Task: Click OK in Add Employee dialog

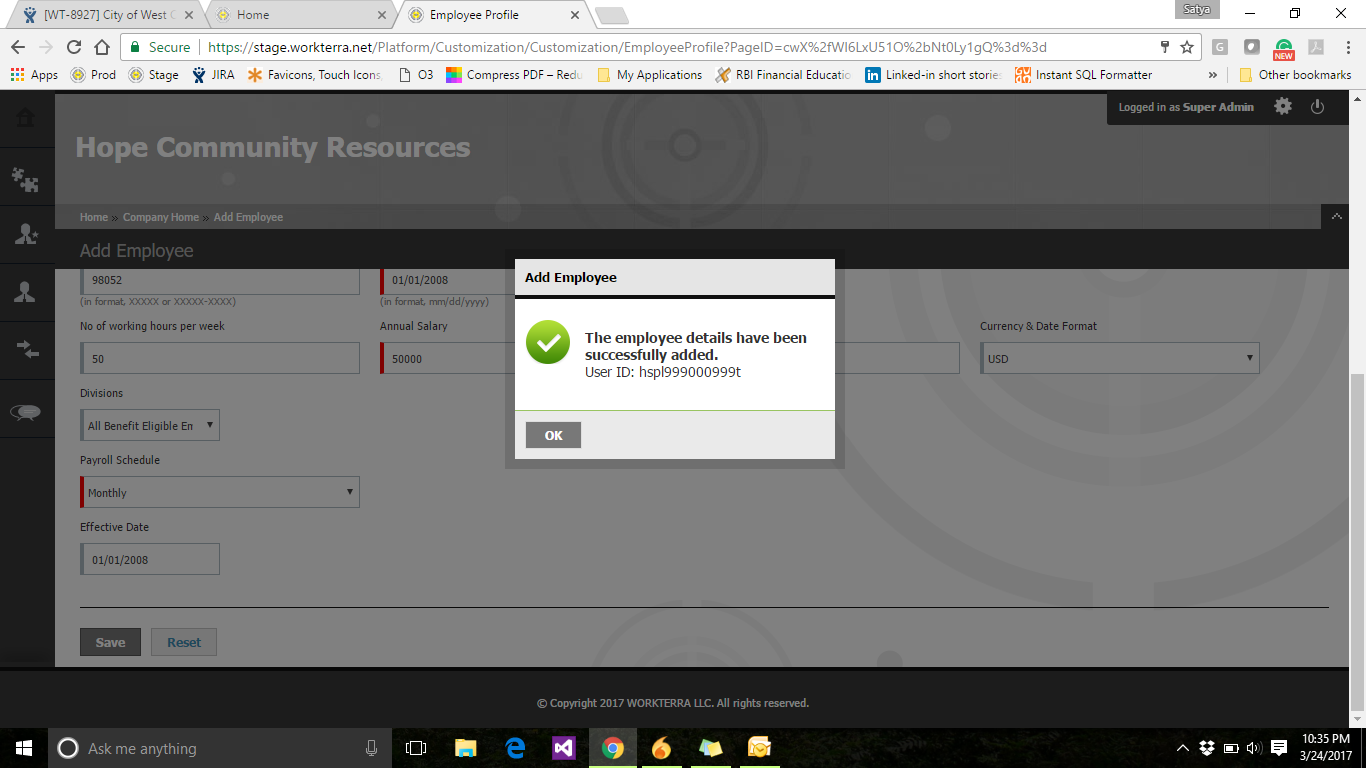Action: click(553, 435)
